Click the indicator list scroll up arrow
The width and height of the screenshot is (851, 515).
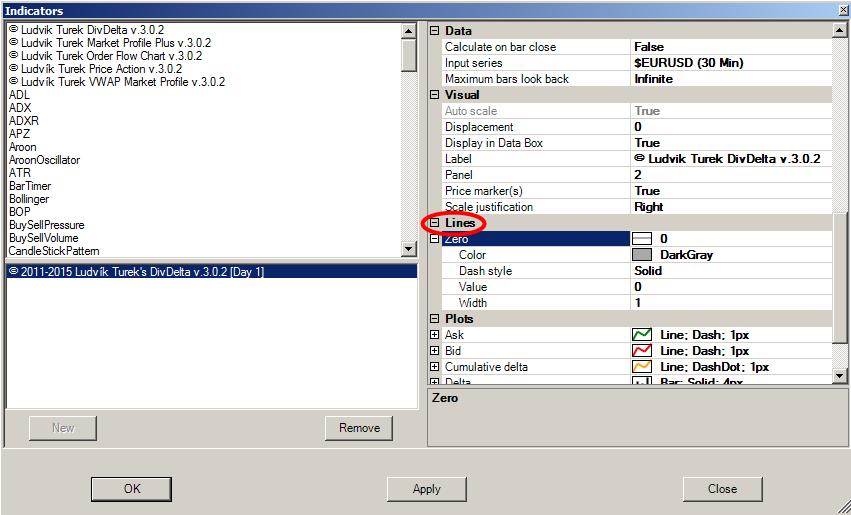coord(409,31)
